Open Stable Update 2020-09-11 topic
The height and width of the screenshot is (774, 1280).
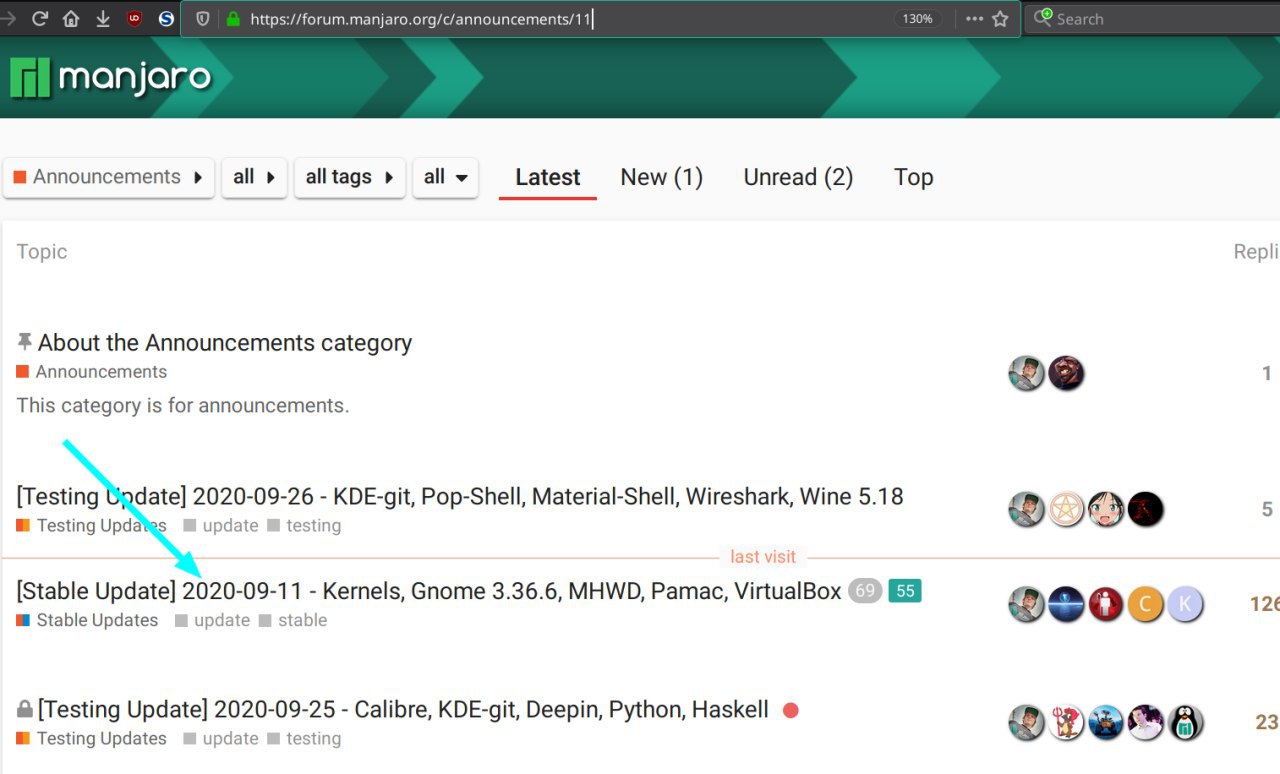(x=429, y=592)
